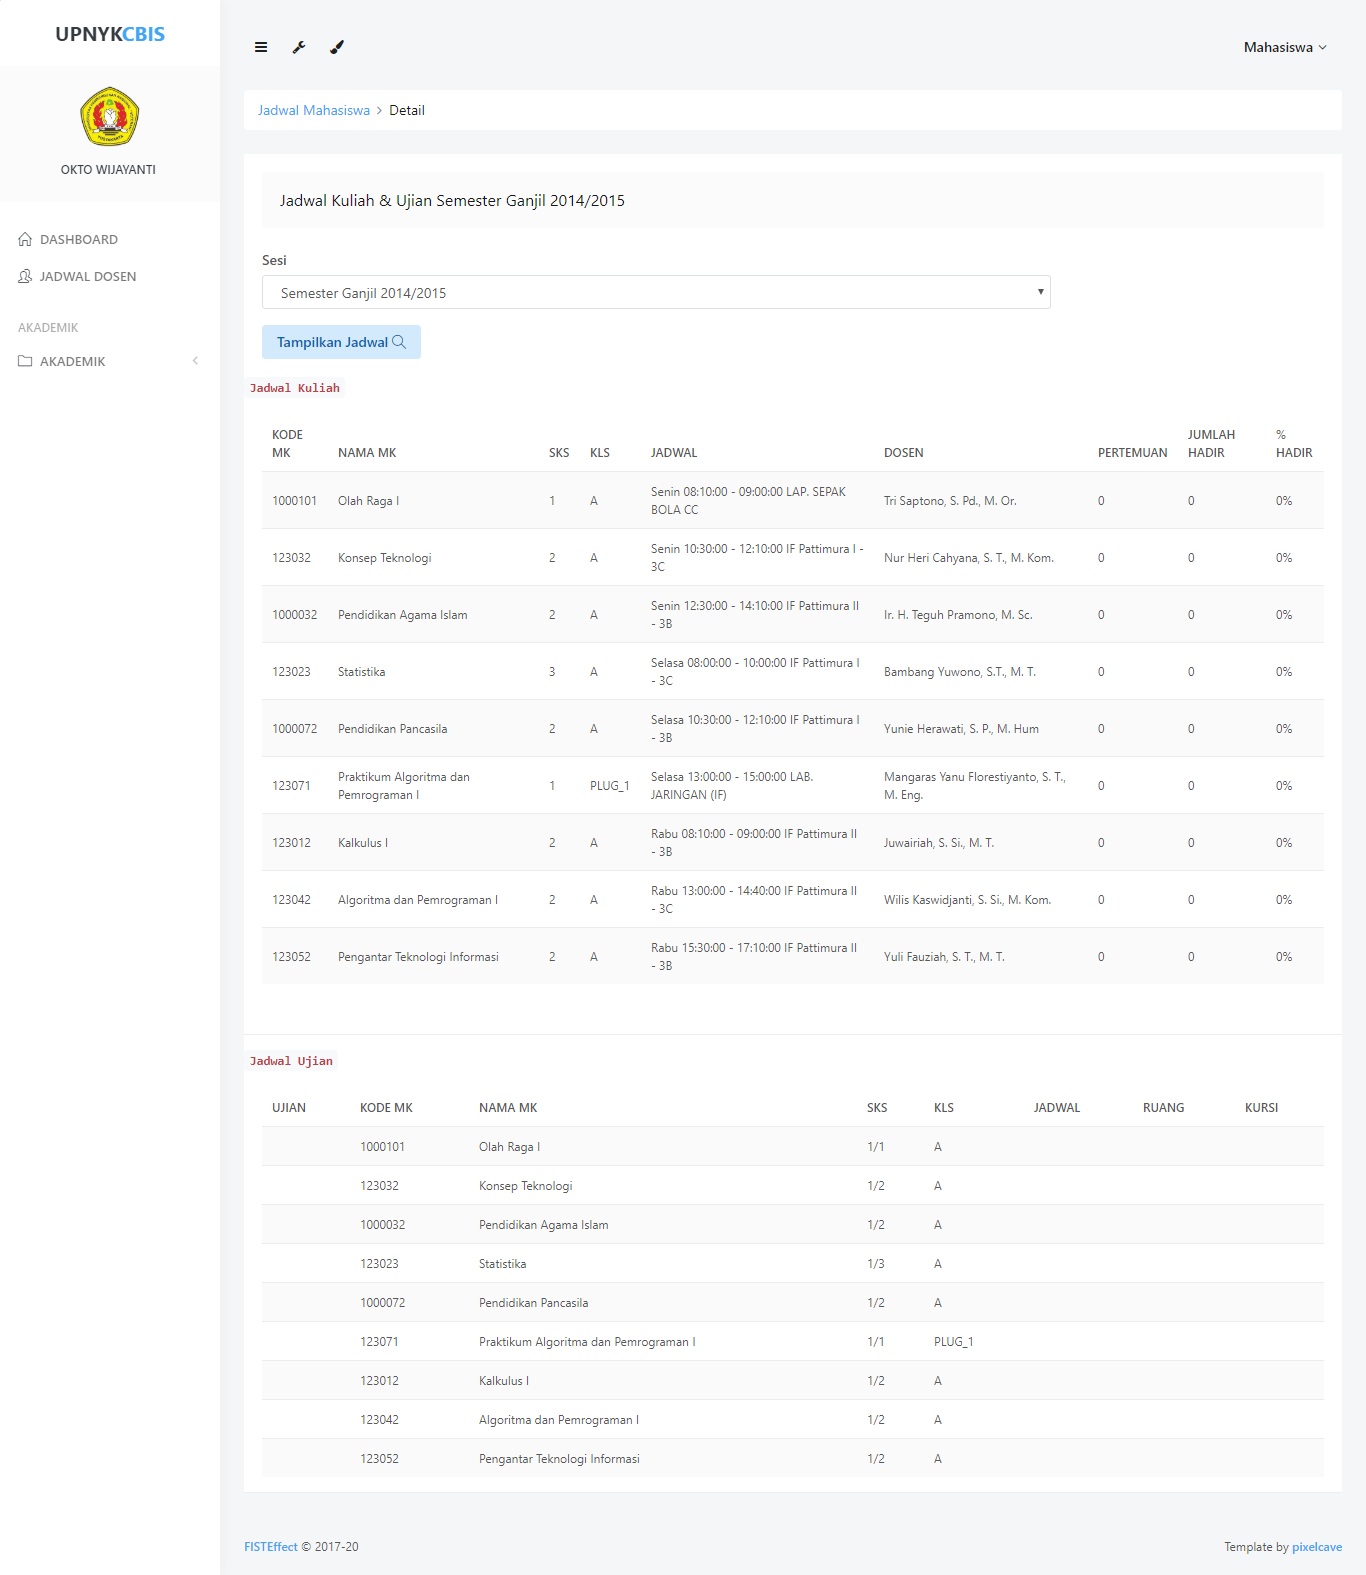
Task: Click the FISTEffect footer link
Action: [271, 1547]
